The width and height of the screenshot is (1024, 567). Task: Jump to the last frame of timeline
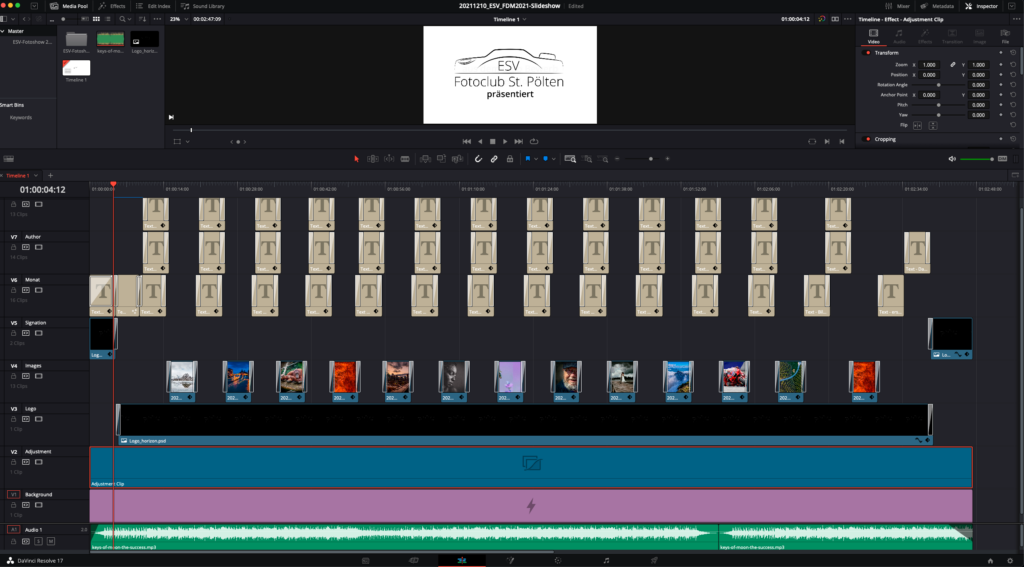[x=519, y=141]
